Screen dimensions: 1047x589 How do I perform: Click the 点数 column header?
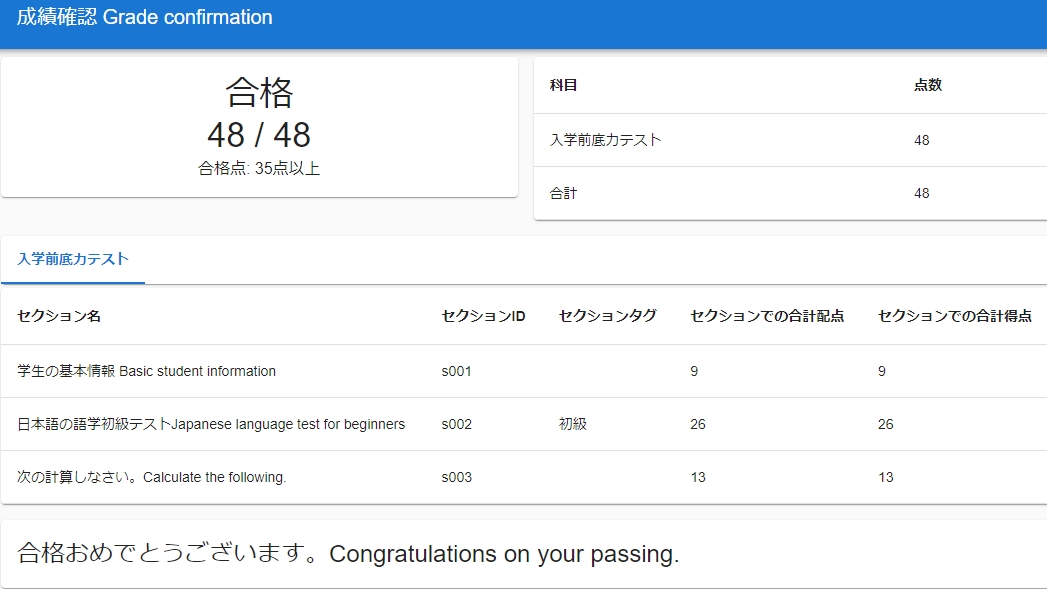(927, 85)
